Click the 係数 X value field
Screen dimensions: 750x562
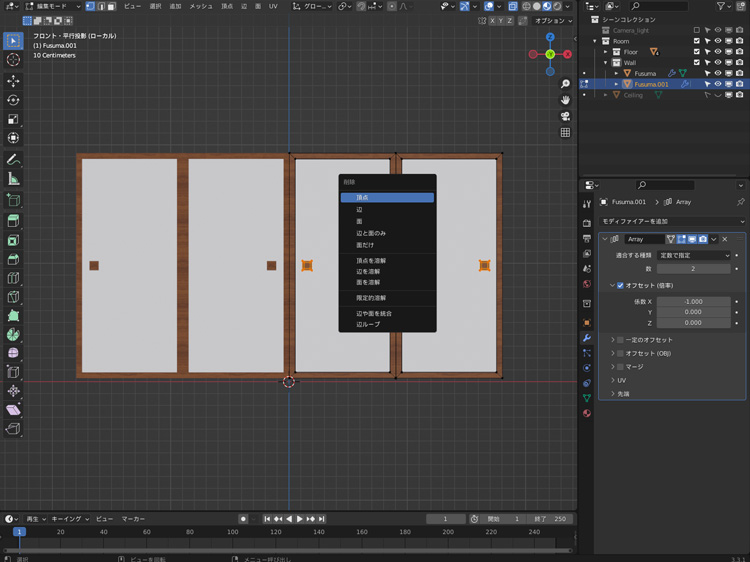coord(694,301)
